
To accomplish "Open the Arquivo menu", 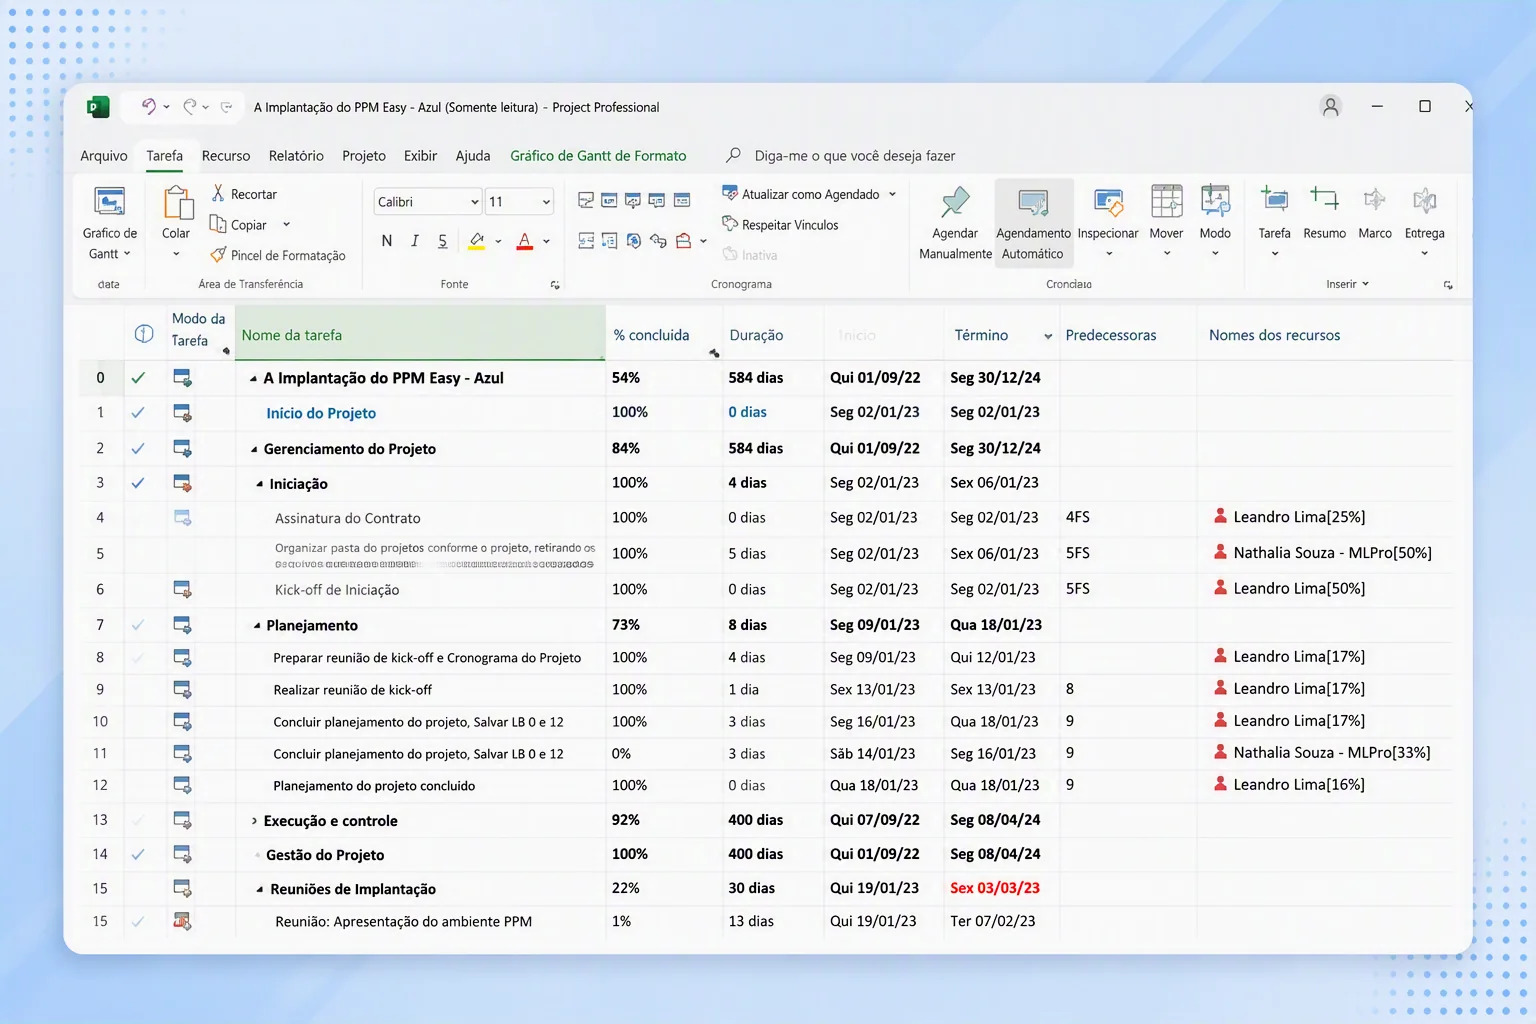I will (104, 155).
